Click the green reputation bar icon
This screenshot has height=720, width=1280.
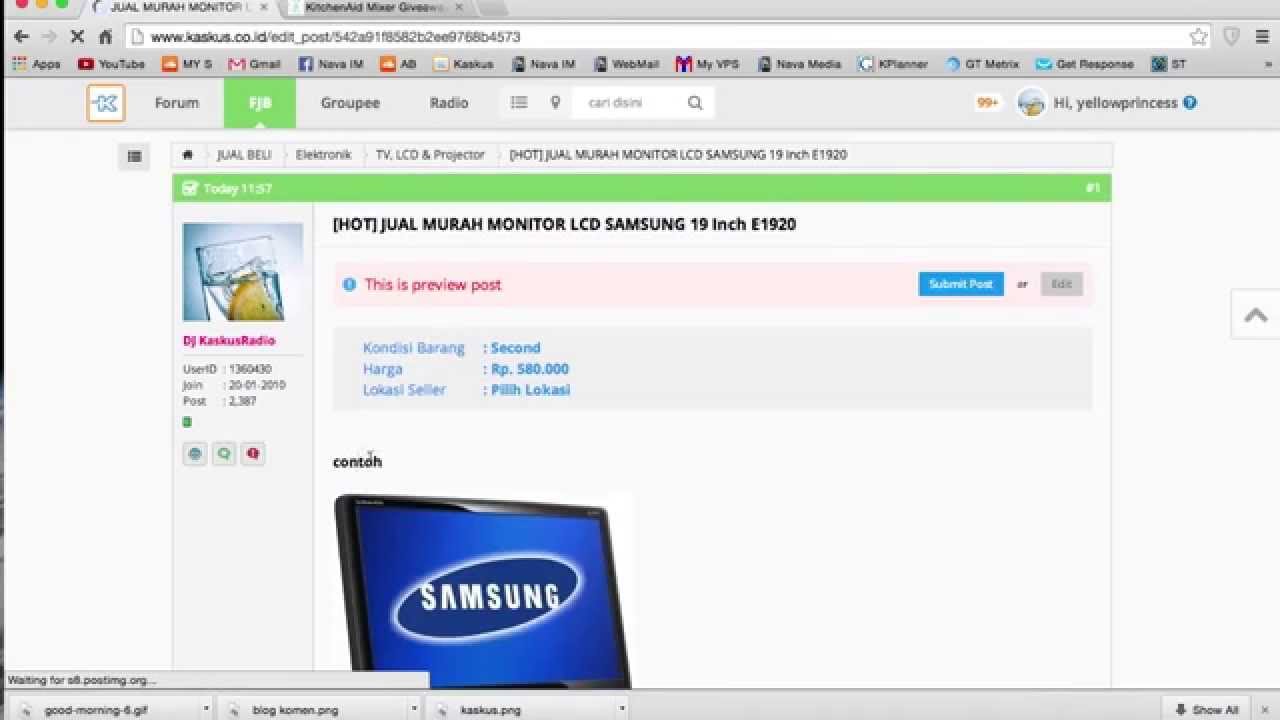click(x=187, y=422)
